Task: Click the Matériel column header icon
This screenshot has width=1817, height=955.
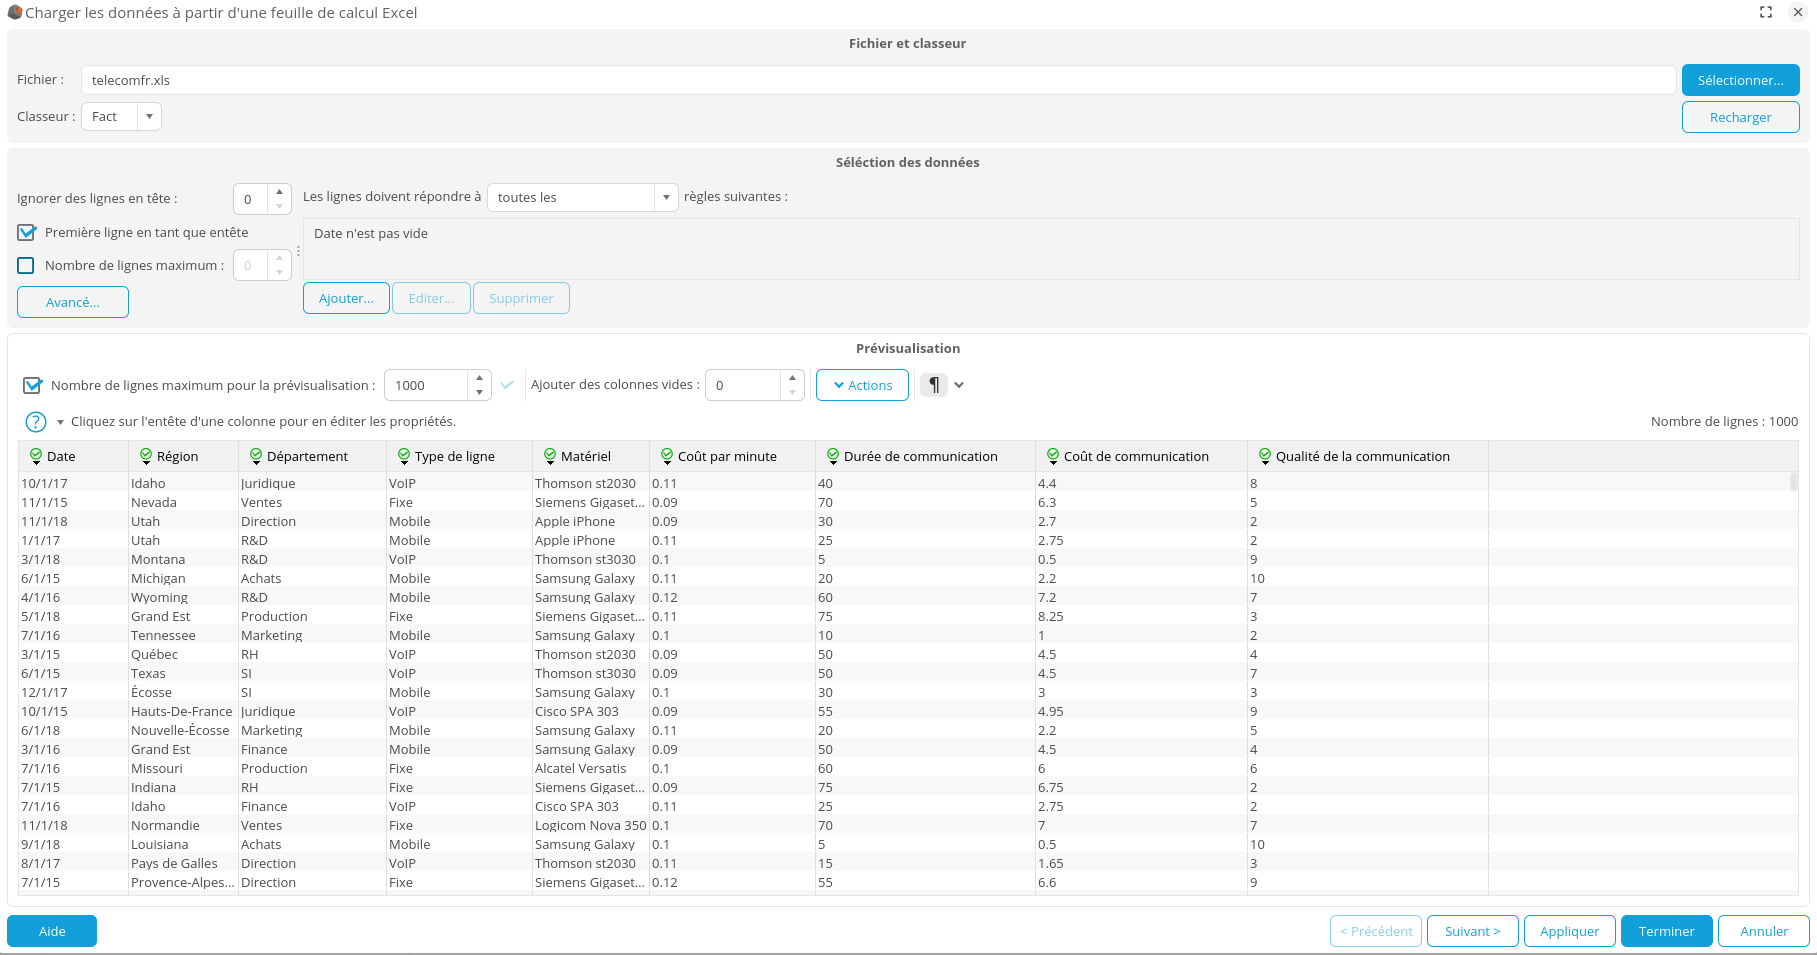Action: 550,456
